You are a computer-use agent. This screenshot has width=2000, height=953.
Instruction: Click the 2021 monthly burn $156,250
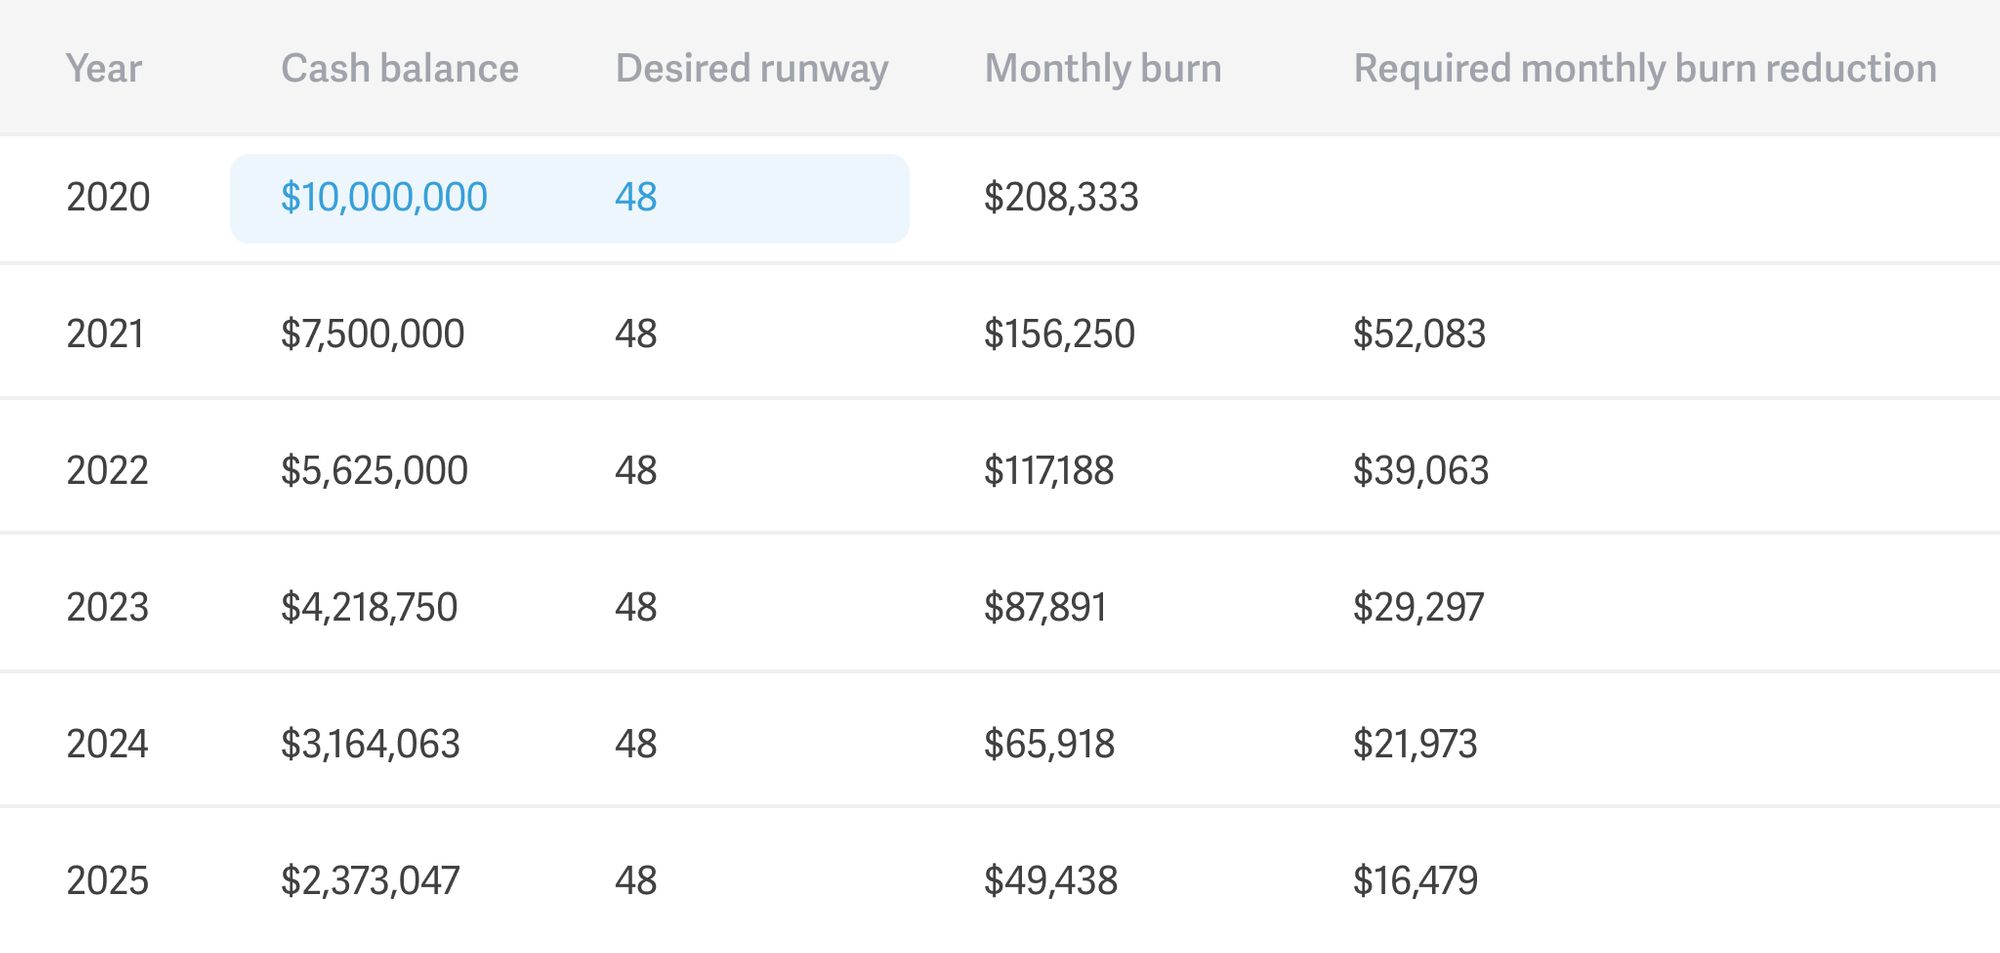1059,334
